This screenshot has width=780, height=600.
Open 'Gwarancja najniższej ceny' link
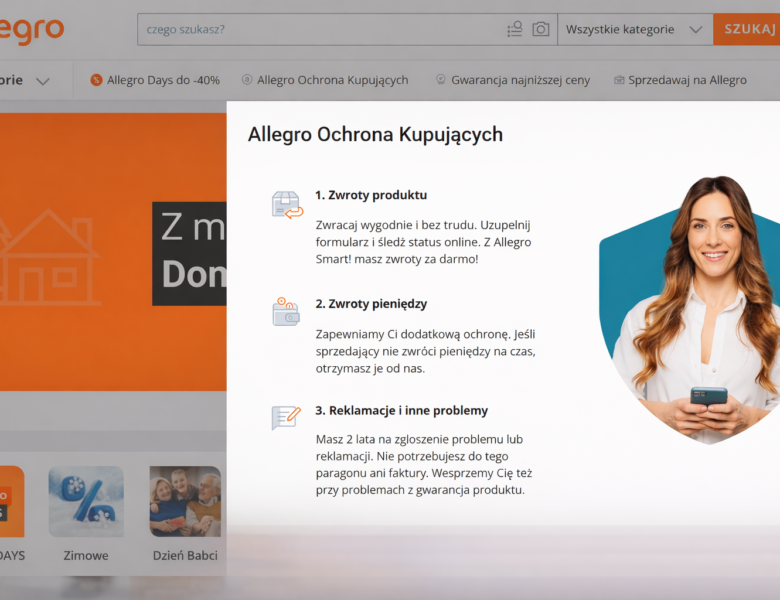click(x=520, y=80)
